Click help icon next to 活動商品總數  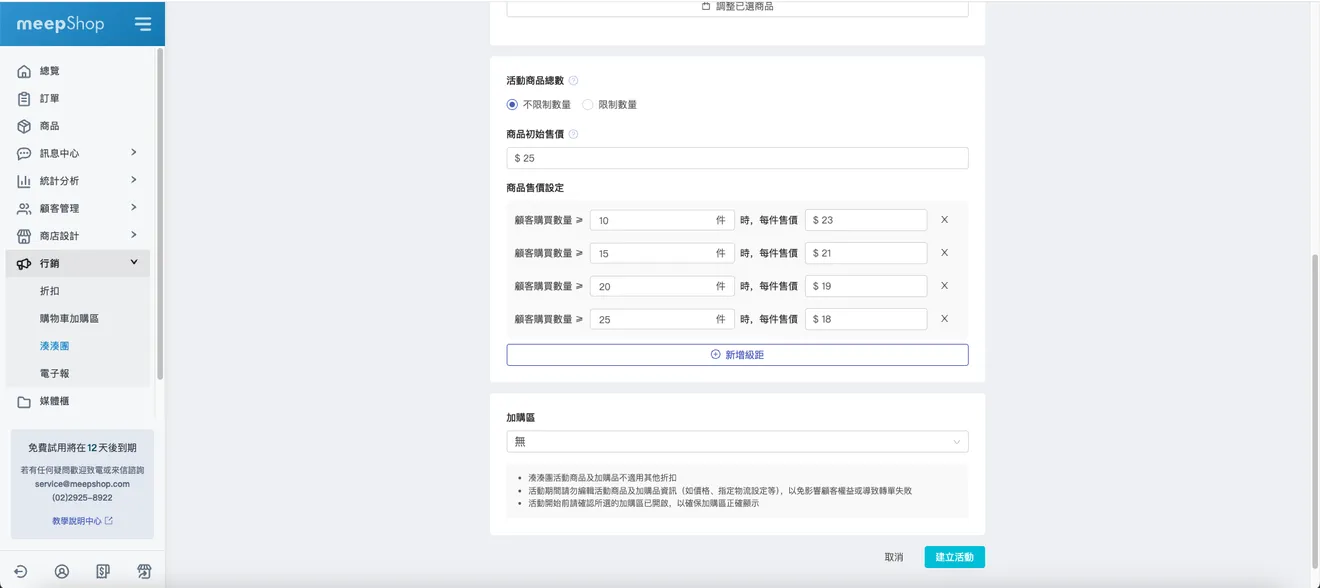[x=573, y=81]
